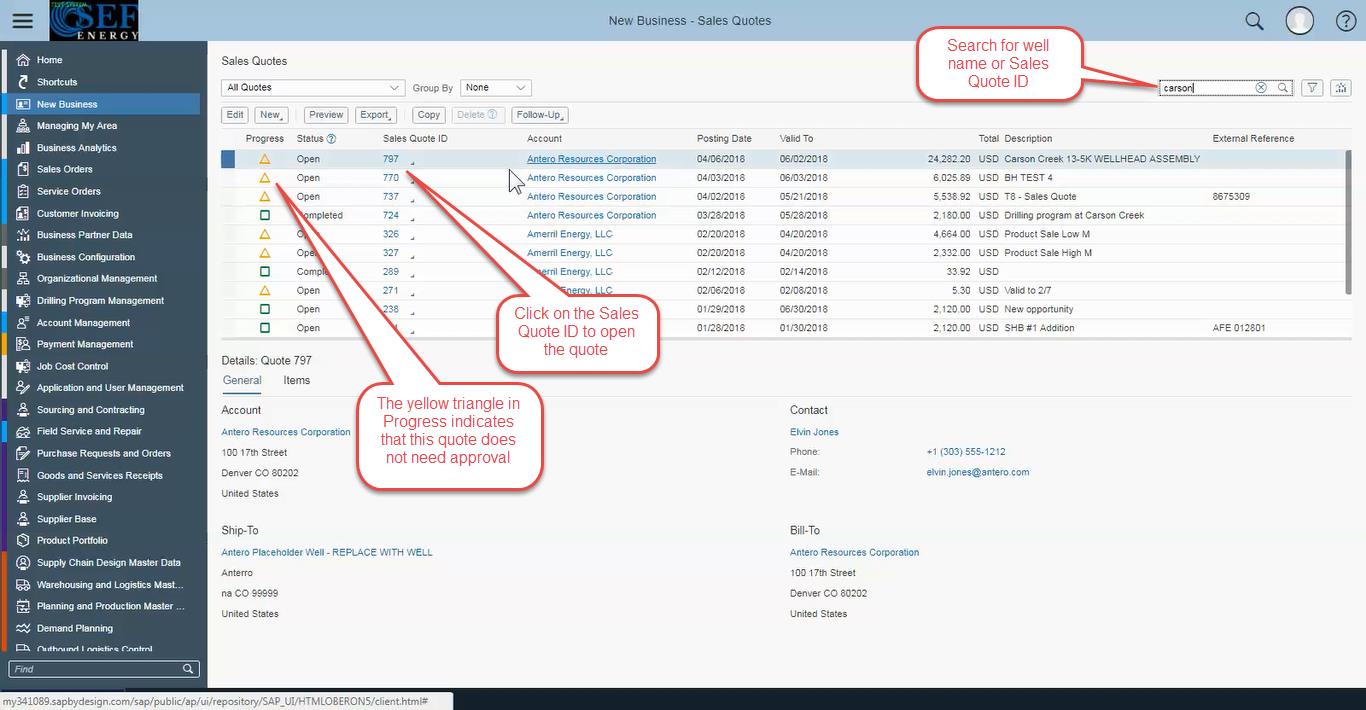Click description "Drilling program at Carson Creek"
1366x710 pixels.
(1074, 215)
